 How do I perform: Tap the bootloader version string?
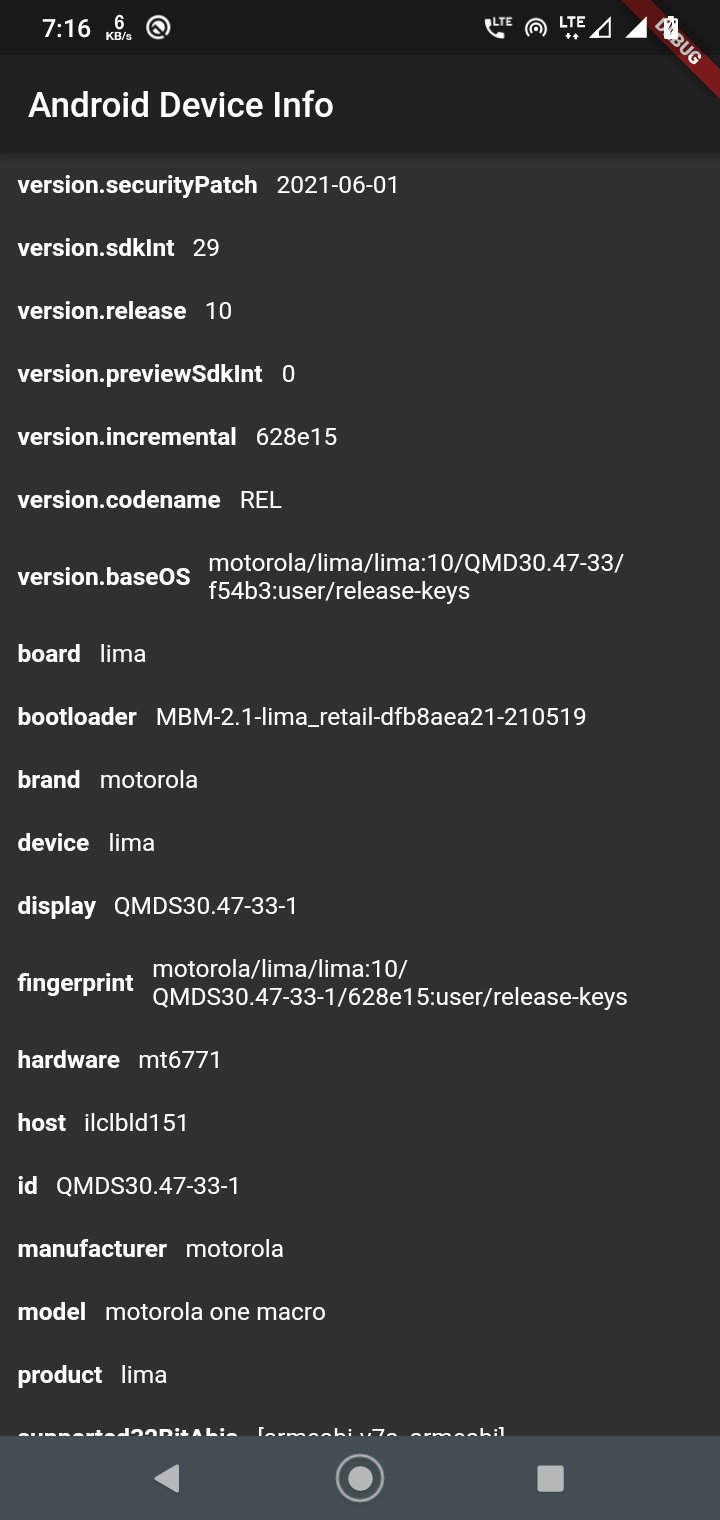(x=372, y=717)
